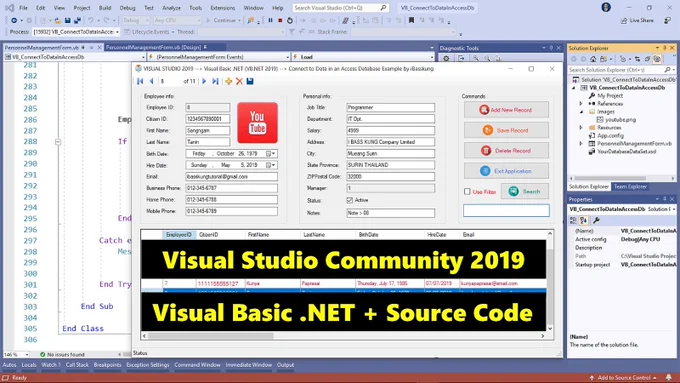Open notifications bell in status bar
Screen dimensions: 680x383
[x=669, y=377]
